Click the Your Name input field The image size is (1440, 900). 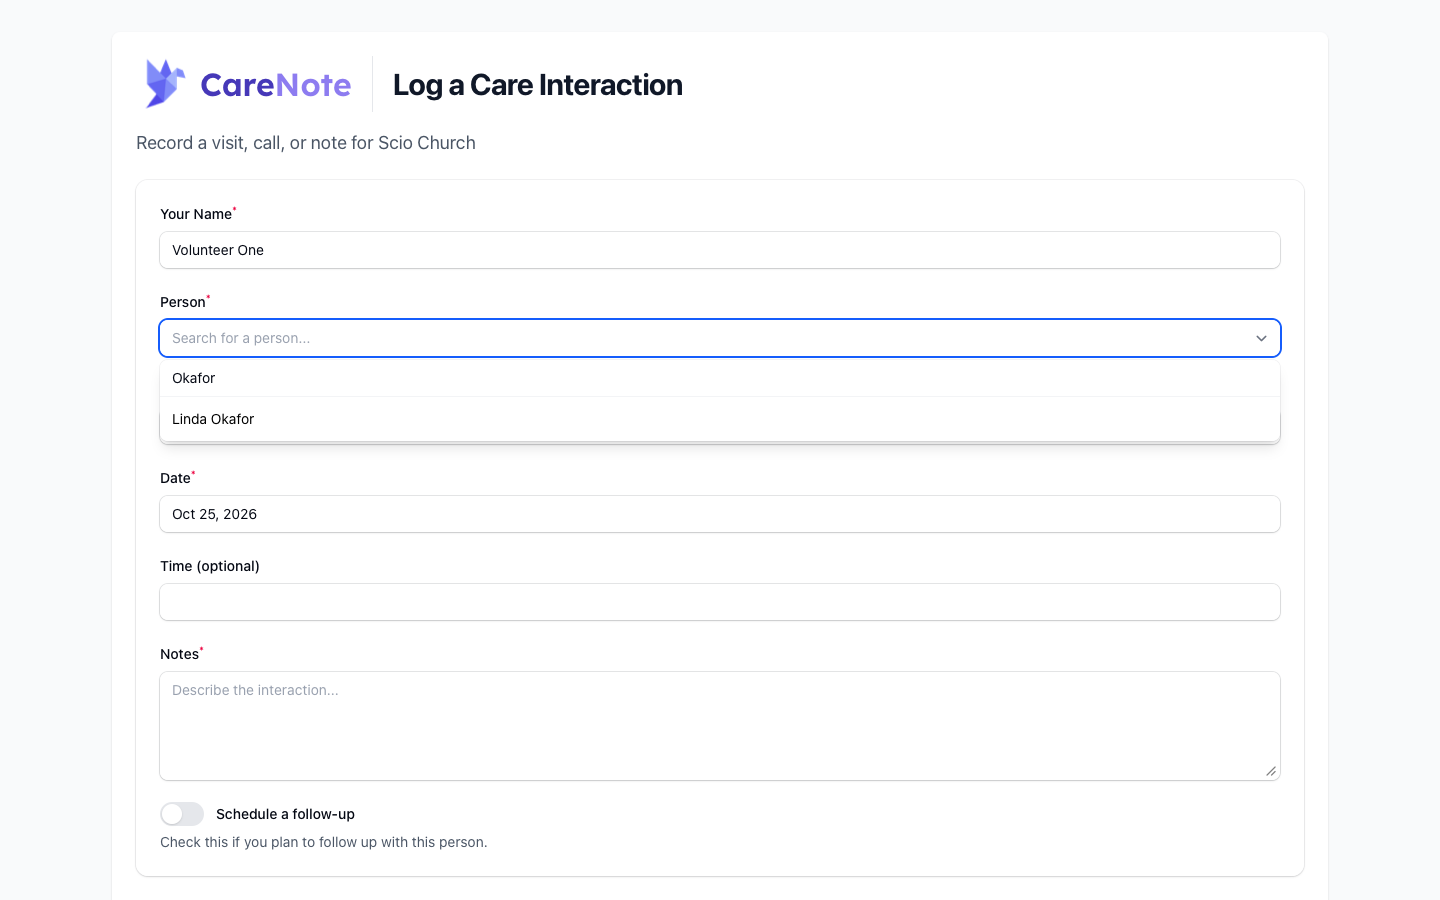click(720, 250)
